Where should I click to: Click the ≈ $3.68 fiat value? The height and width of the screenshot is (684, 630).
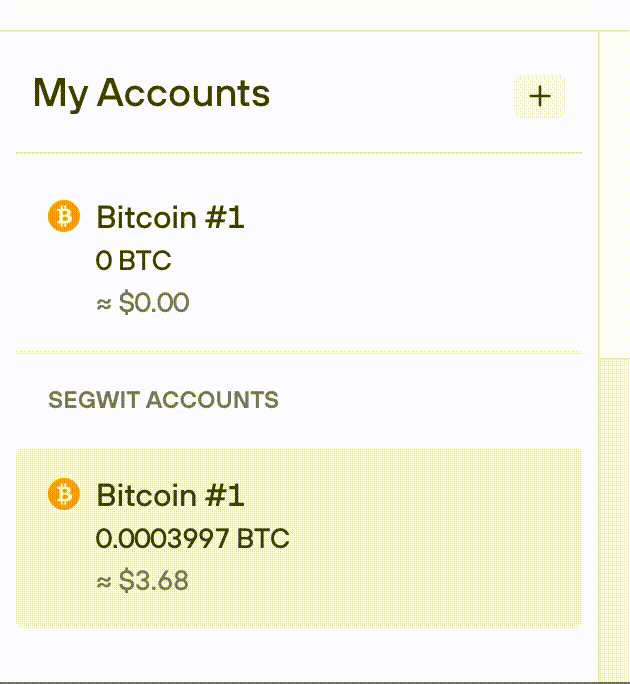click(142, 580)
